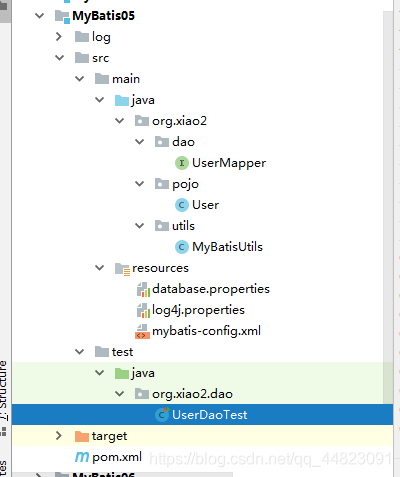Expand the log folder
The width and height of the screenshot is (400, 477).
[x=59, y=36]
